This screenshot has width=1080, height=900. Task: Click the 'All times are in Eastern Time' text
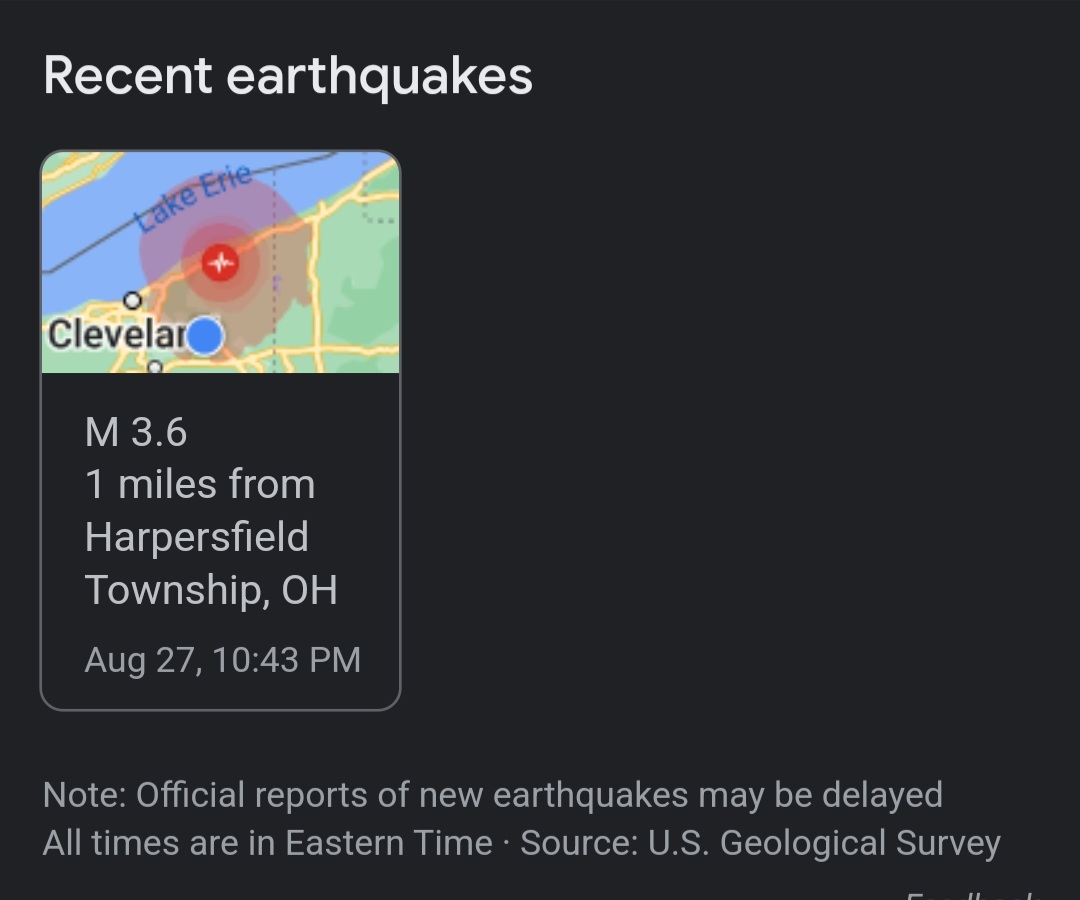pyautogui.click(x=268, y=844)
